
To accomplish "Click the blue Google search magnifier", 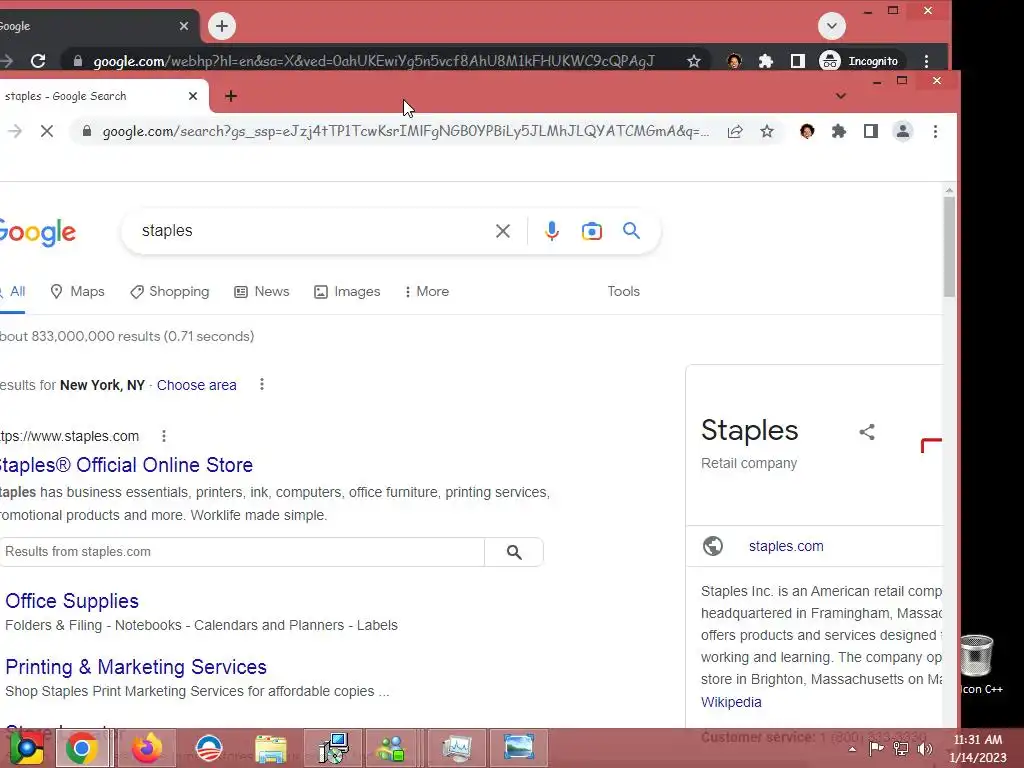I will pyautogui.click(x=631, y=231).
